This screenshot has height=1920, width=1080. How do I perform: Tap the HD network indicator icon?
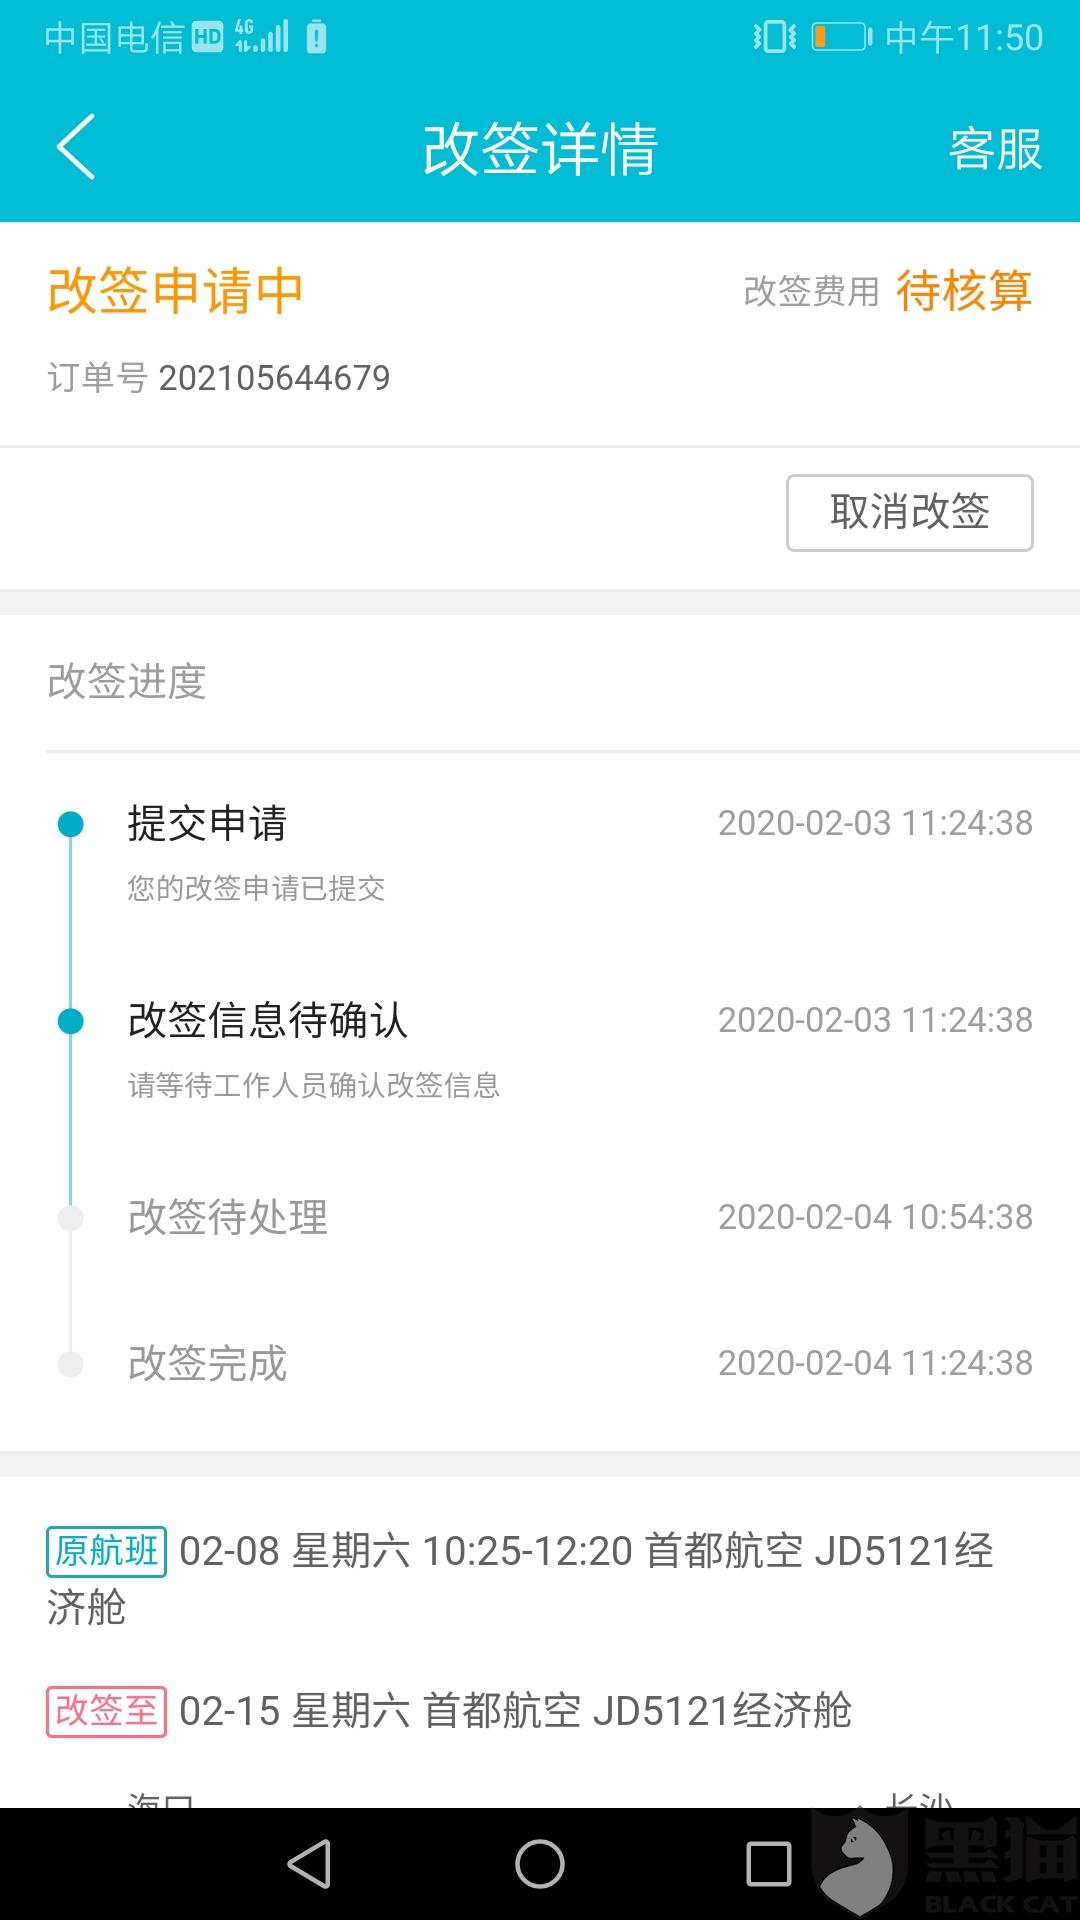click(207, 38)
